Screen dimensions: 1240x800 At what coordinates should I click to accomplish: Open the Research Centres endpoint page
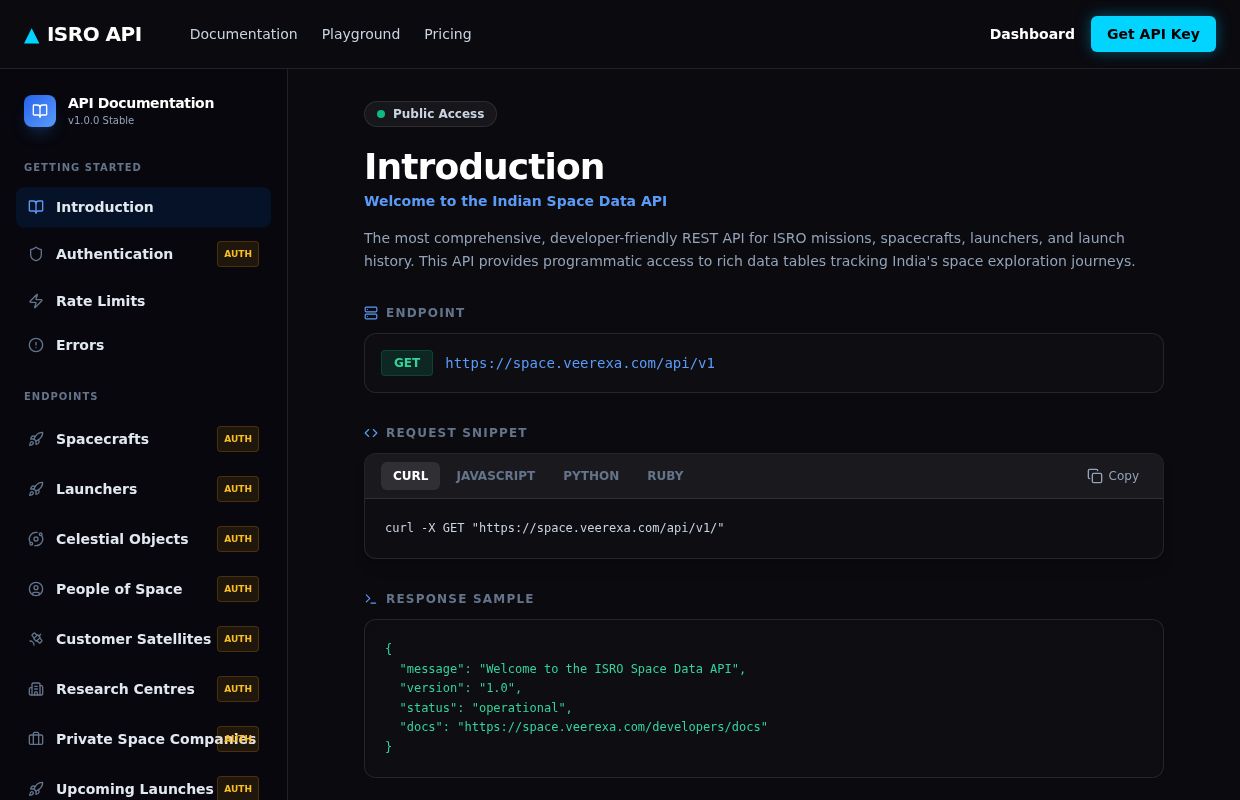coord(143,689)
